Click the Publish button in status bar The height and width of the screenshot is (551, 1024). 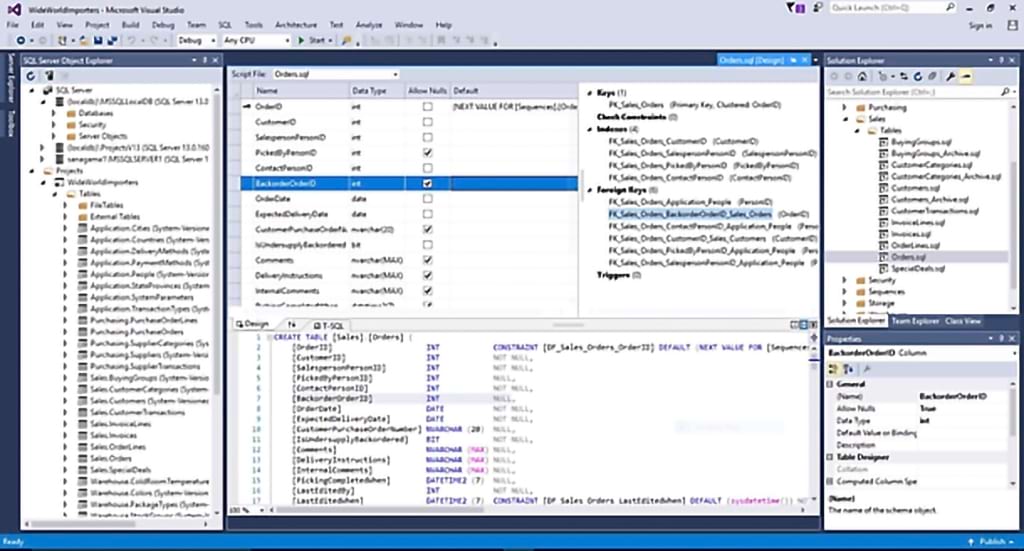click(991, 541)
